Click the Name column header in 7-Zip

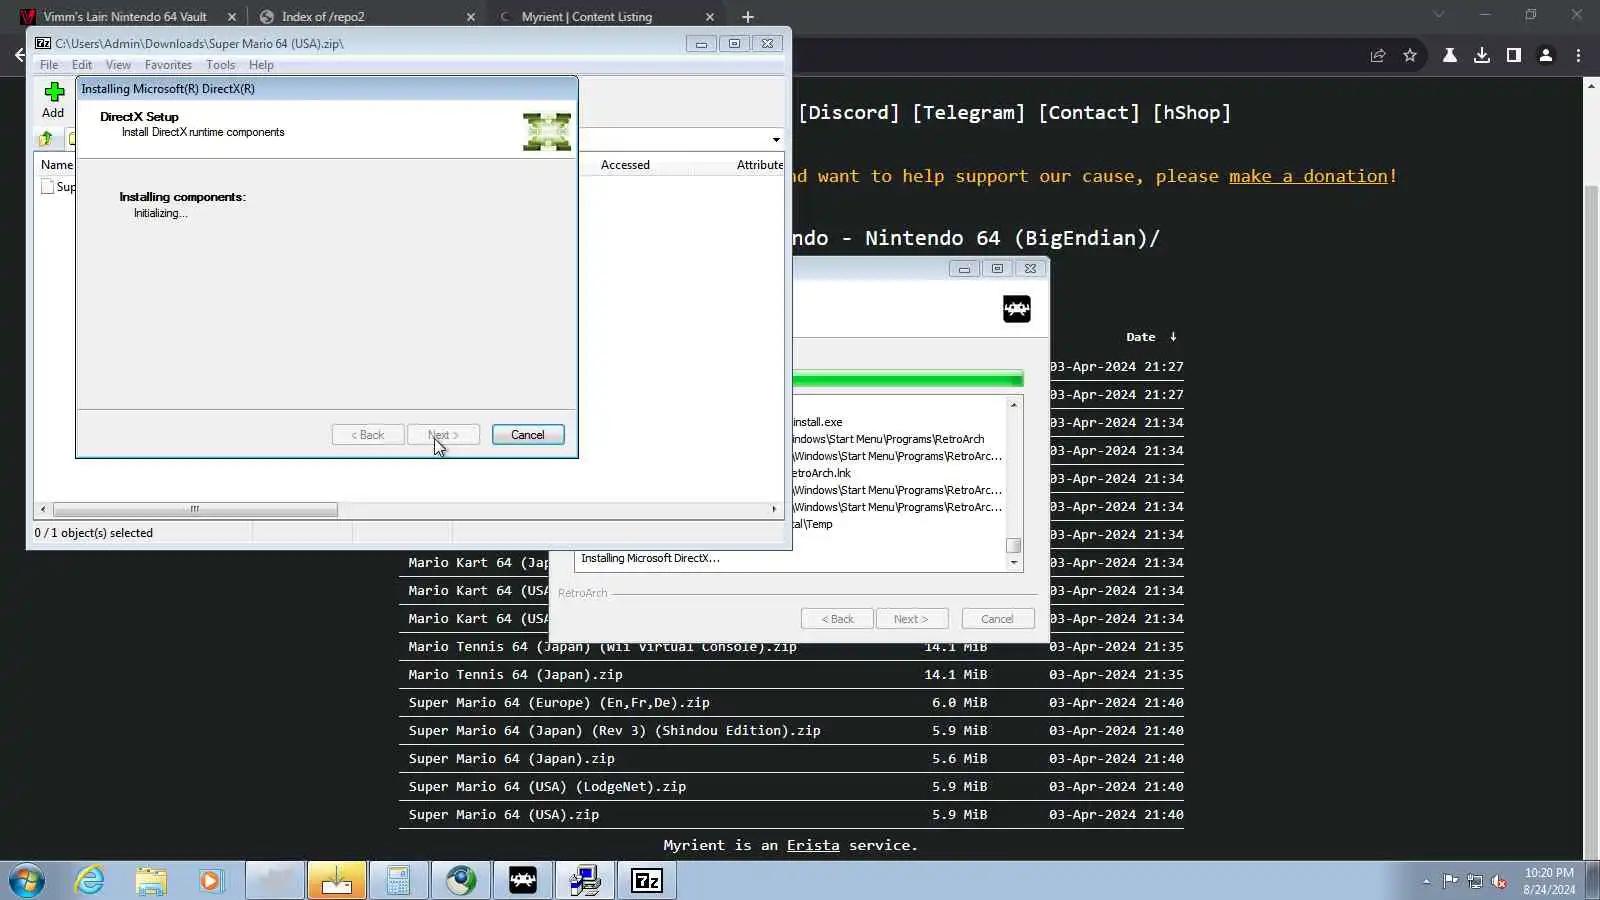pyautogui.click(x=56, y=165)
